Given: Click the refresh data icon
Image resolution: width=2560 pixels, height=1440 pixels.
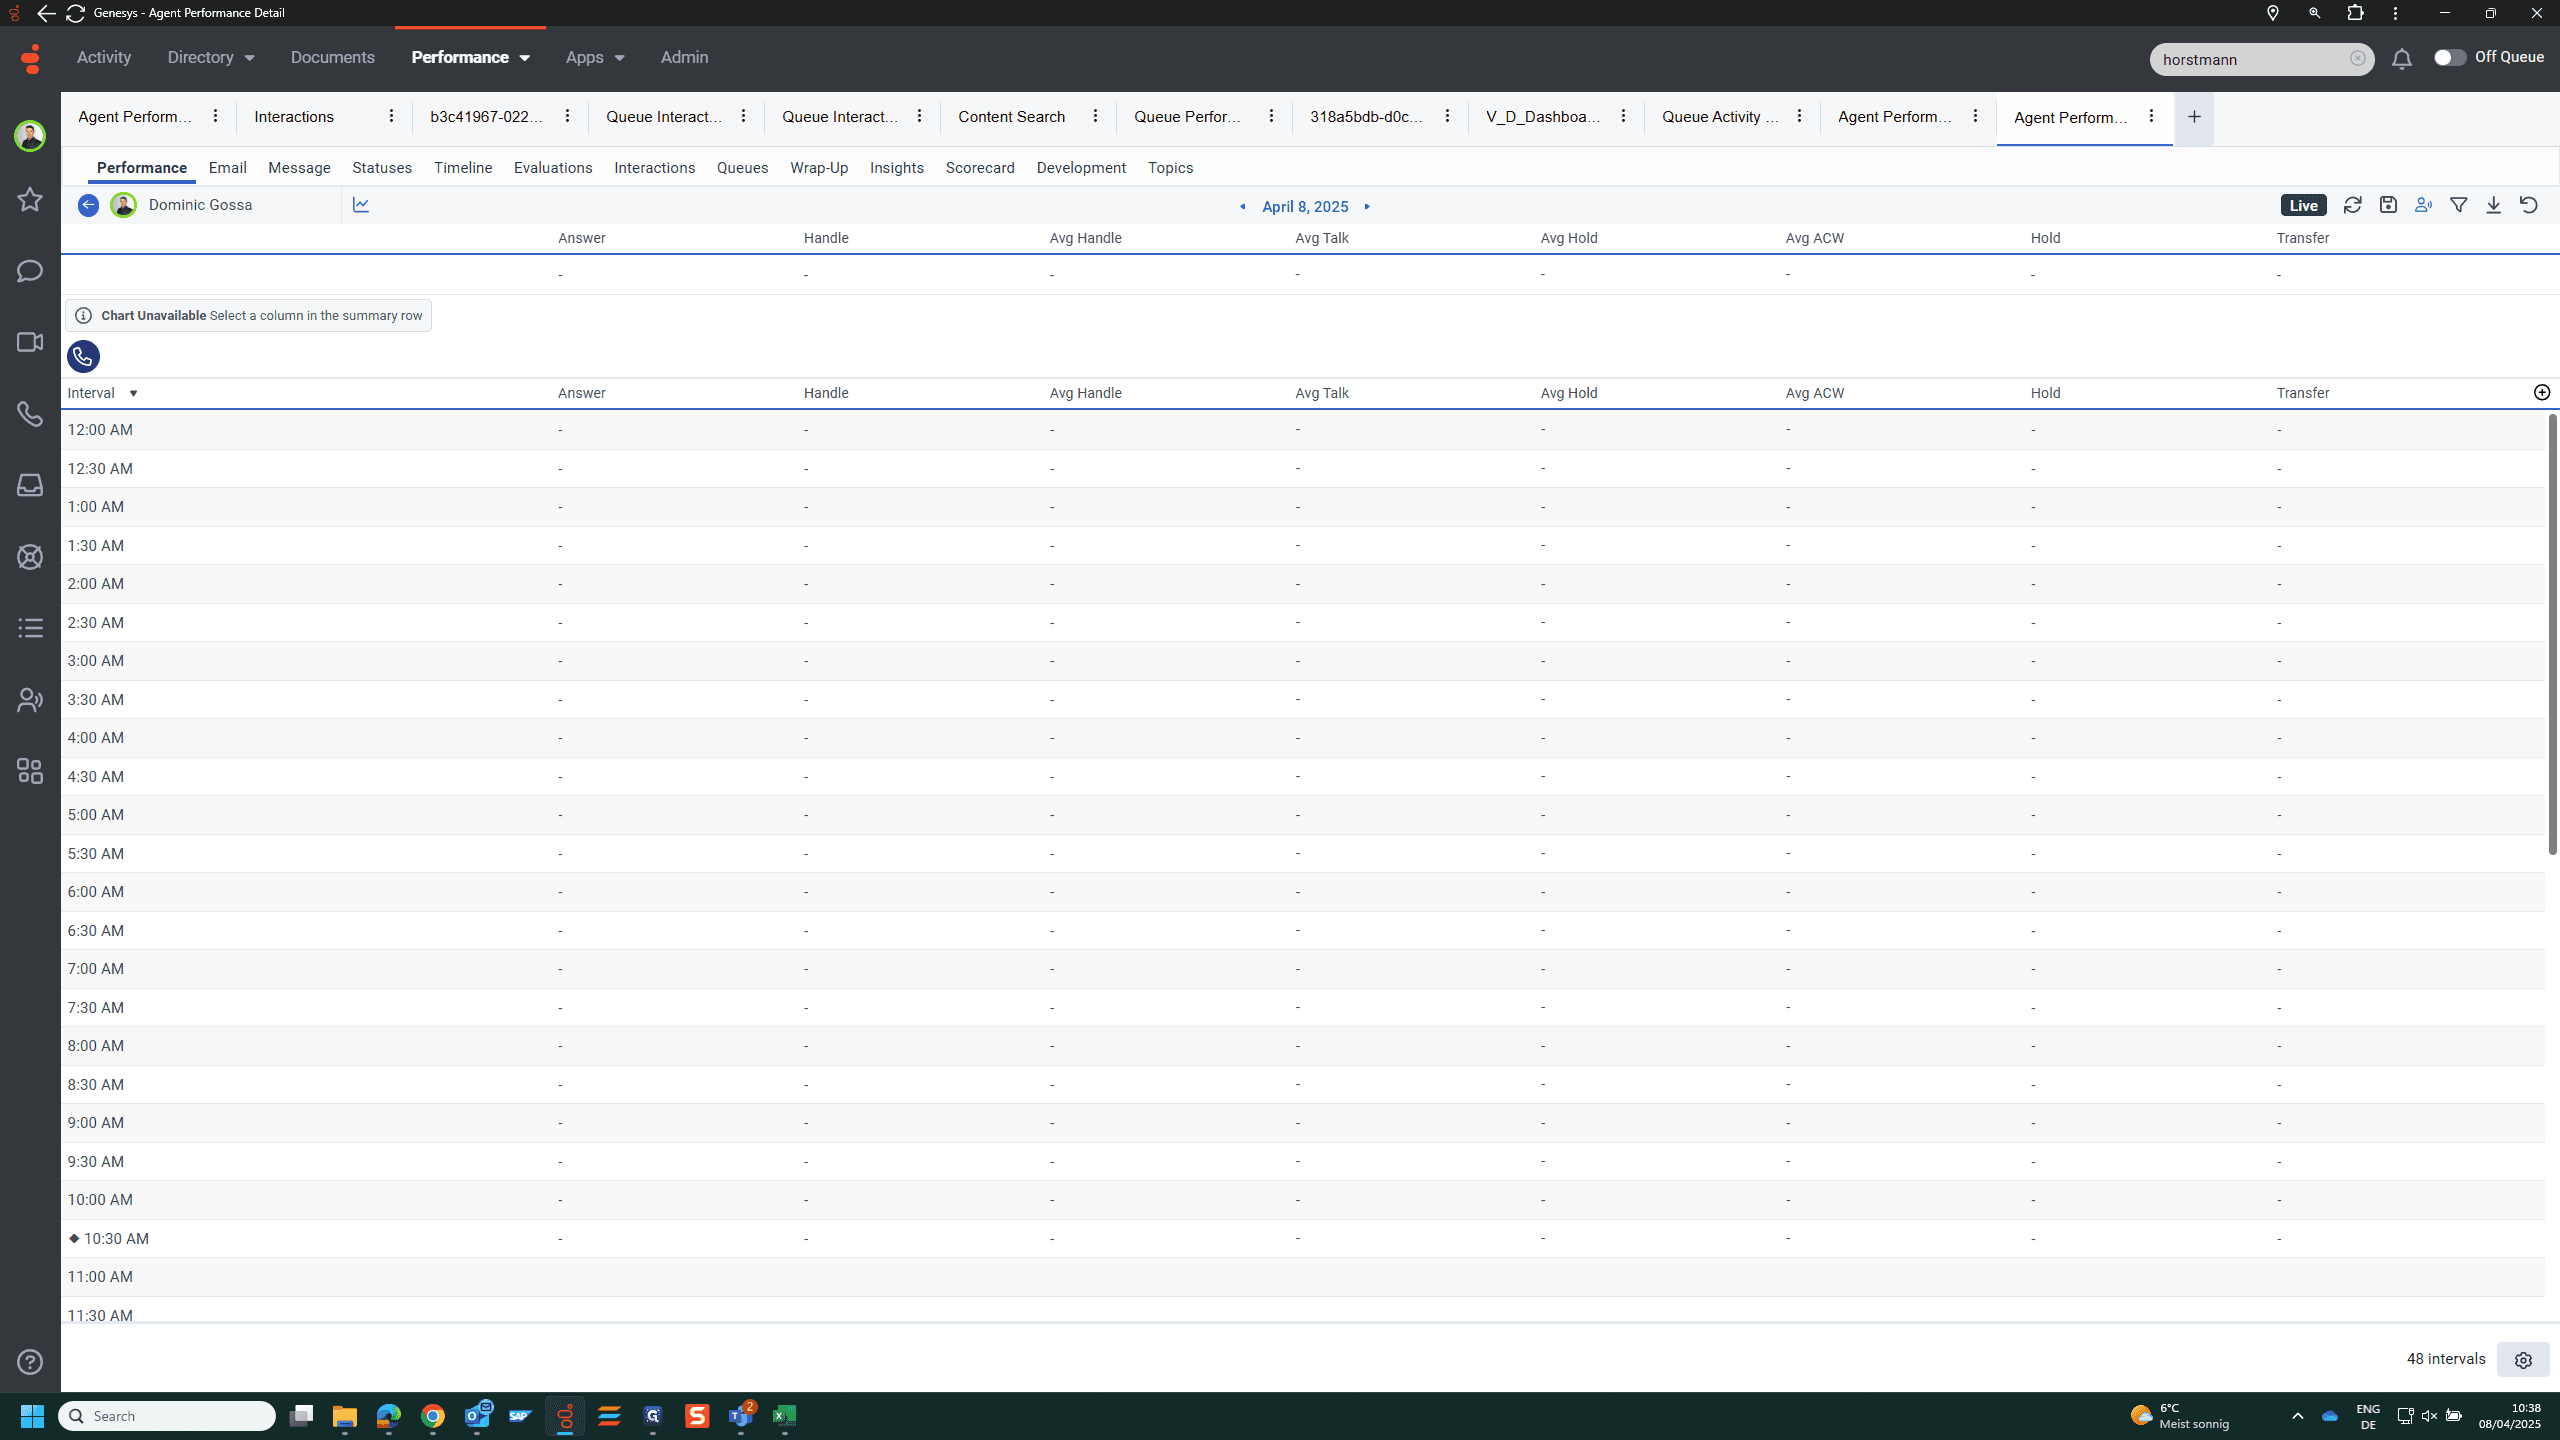Looking at the screenshot, I should point(2352,205).
